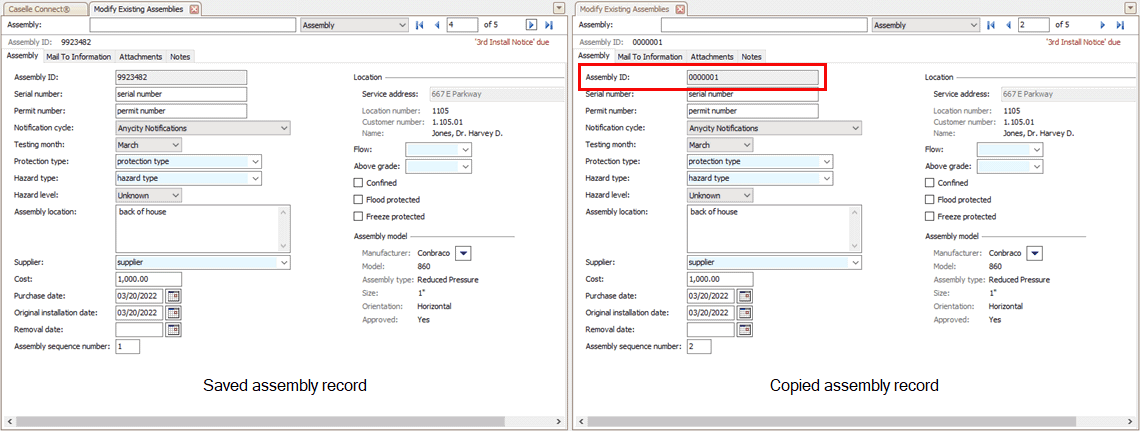Viewport: 1140px width, 431px height.
Task: Click horizontal scrollbar under saved assembly record
Action: (x=280, y=421)
